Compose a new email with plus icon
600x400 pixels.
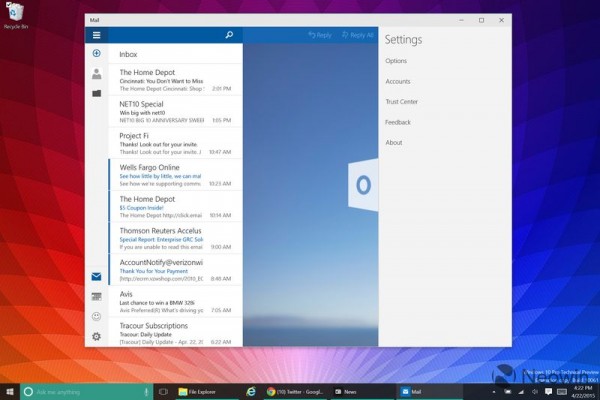96,53
